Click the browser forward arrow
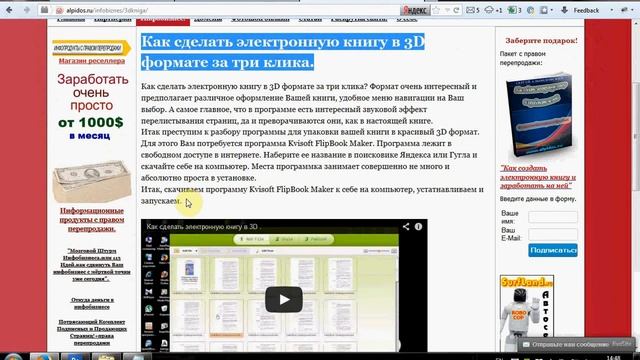The image size is (640, 360). [x=27, y=10]
